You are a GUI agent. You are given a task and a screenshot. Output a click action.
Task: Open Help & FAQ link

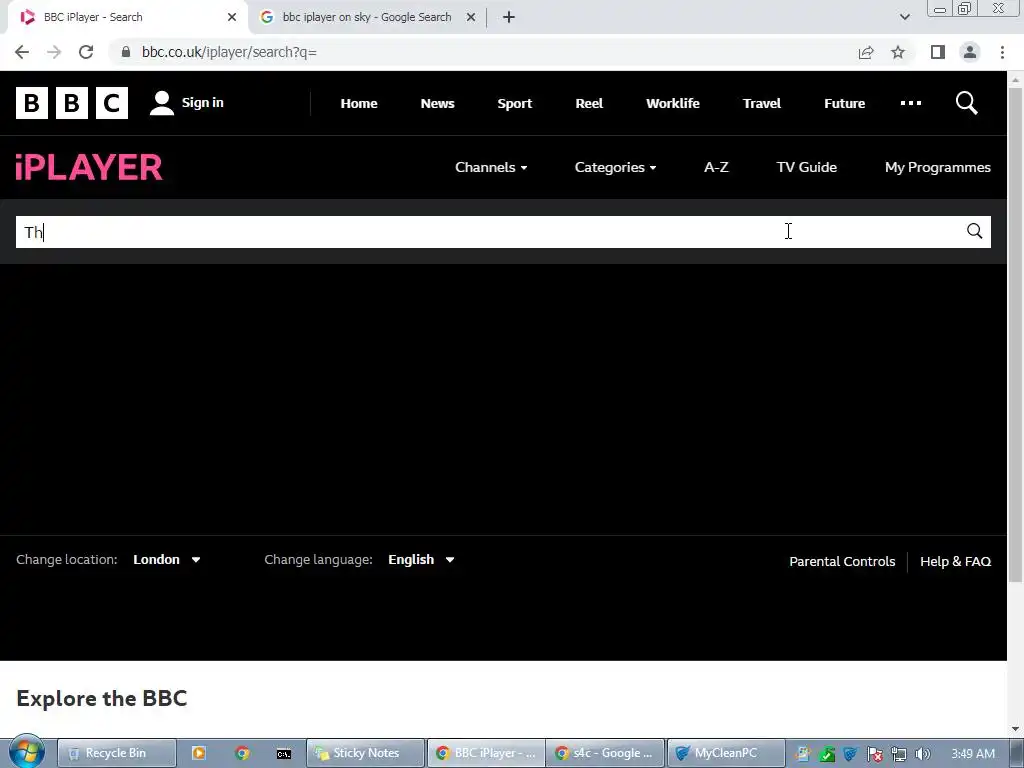pos(955,562)
